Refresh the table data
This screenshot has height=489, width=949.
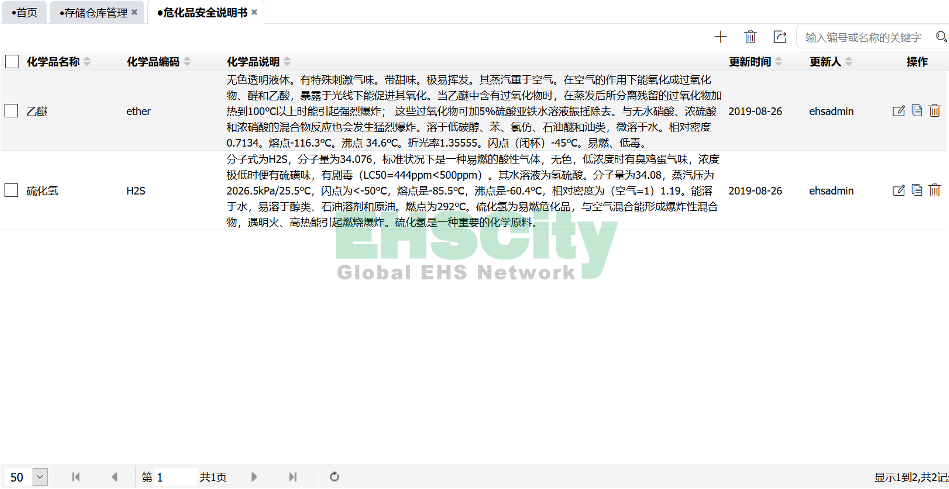334,477
